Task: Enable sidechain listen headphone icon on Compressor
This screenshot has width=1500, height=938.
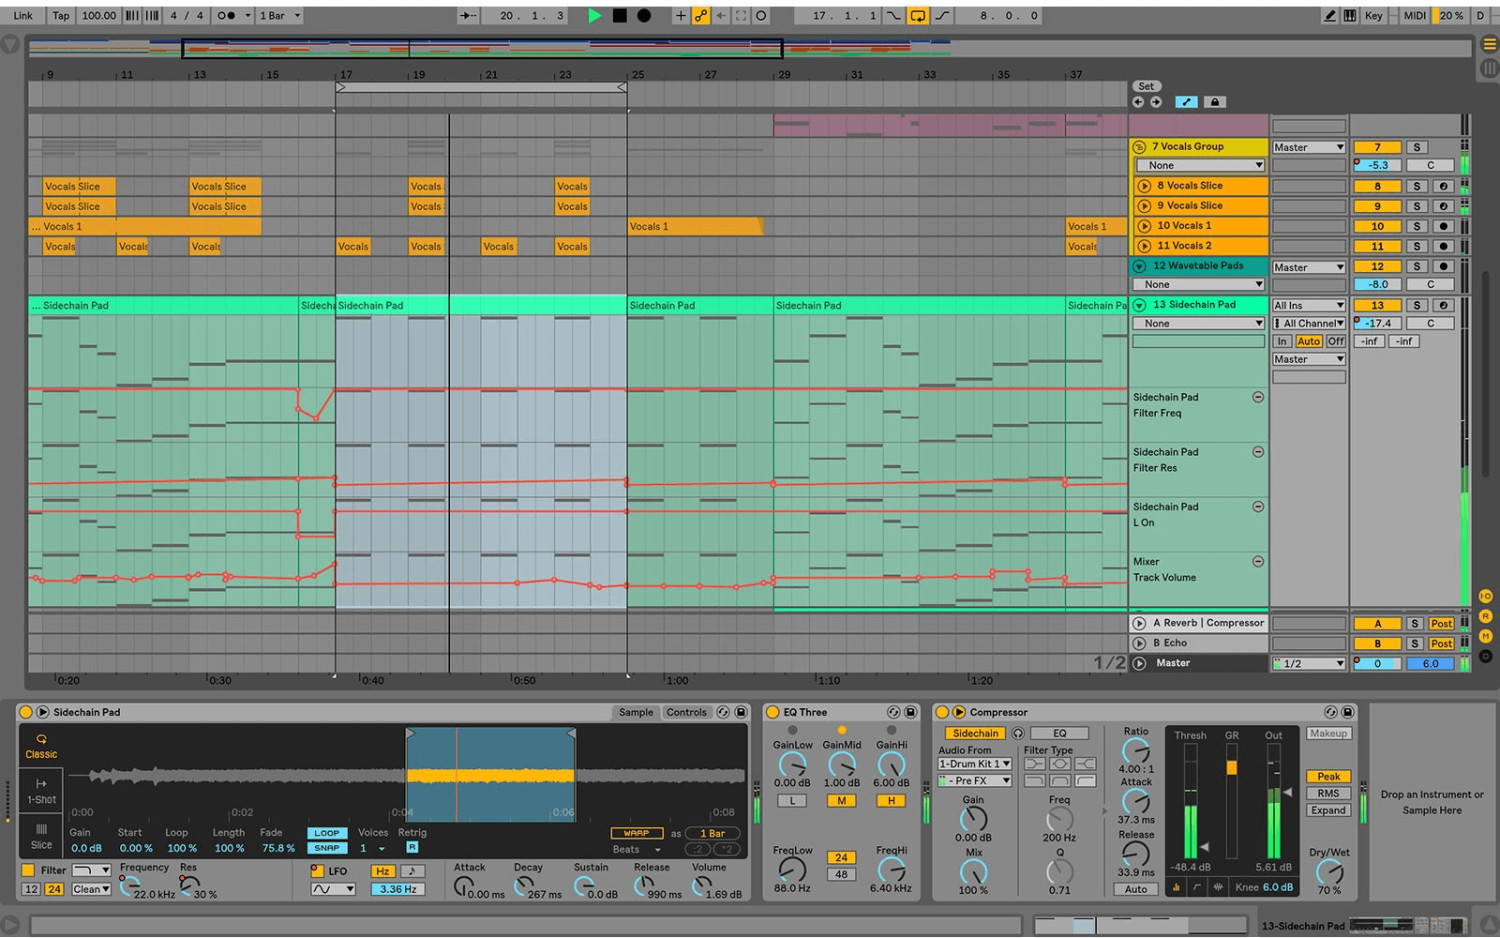Action: (1017, 733)
